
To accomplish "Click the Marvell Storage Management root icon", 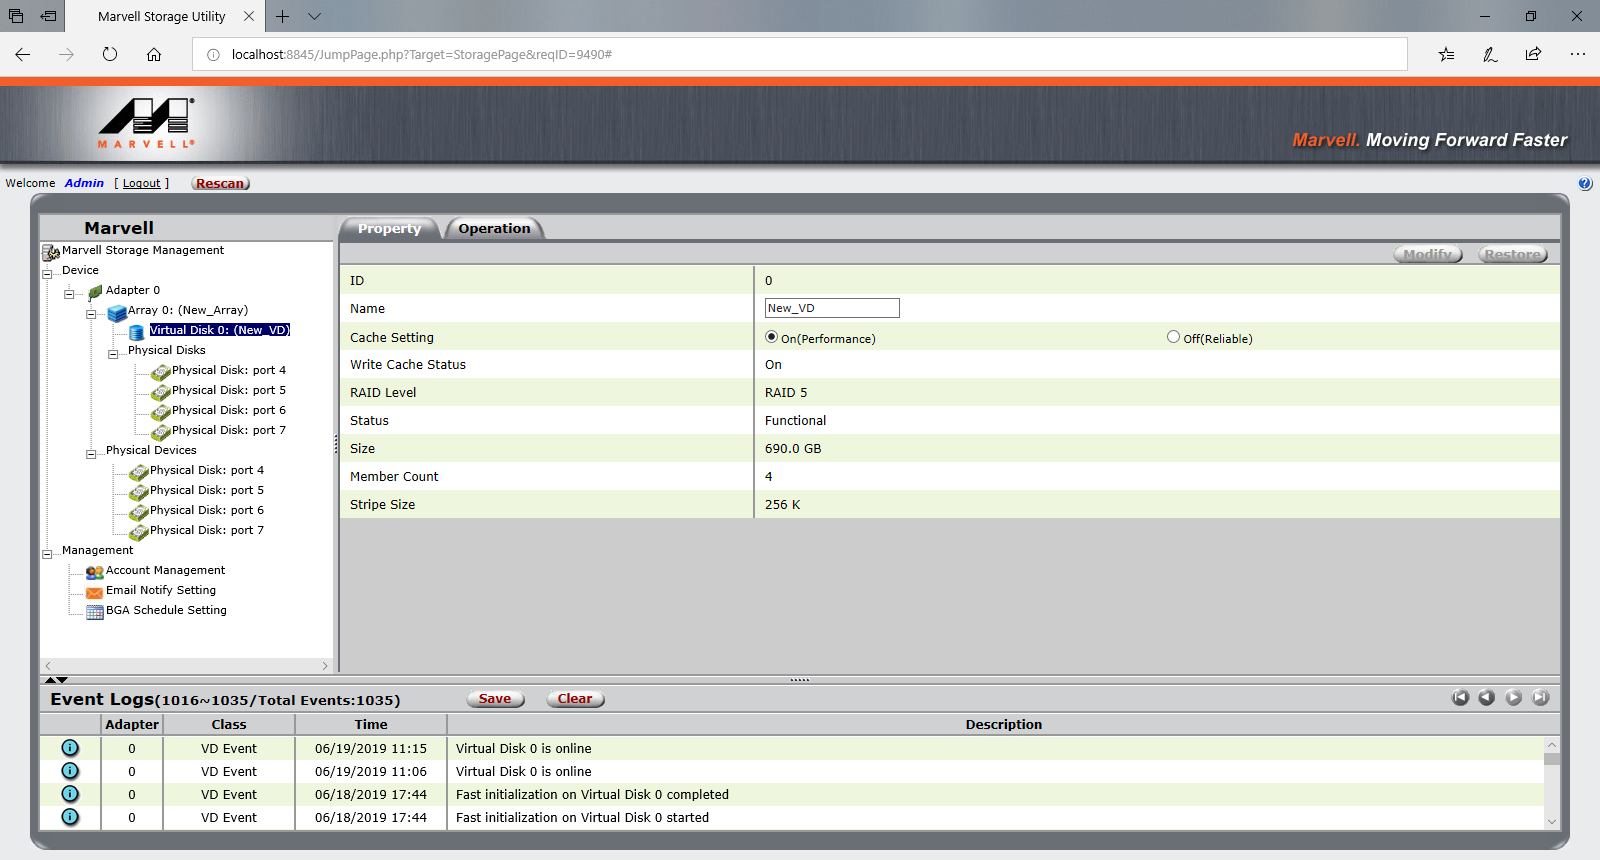I will point(51,252).
